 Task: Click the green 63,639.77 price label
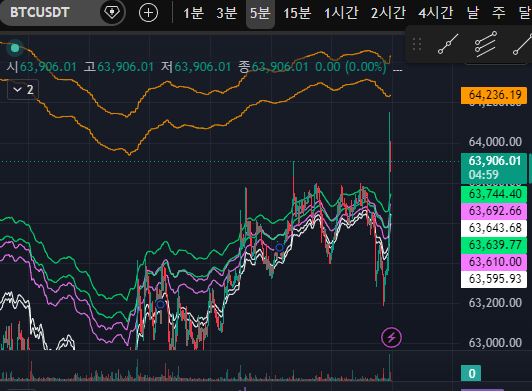(494, 245)
